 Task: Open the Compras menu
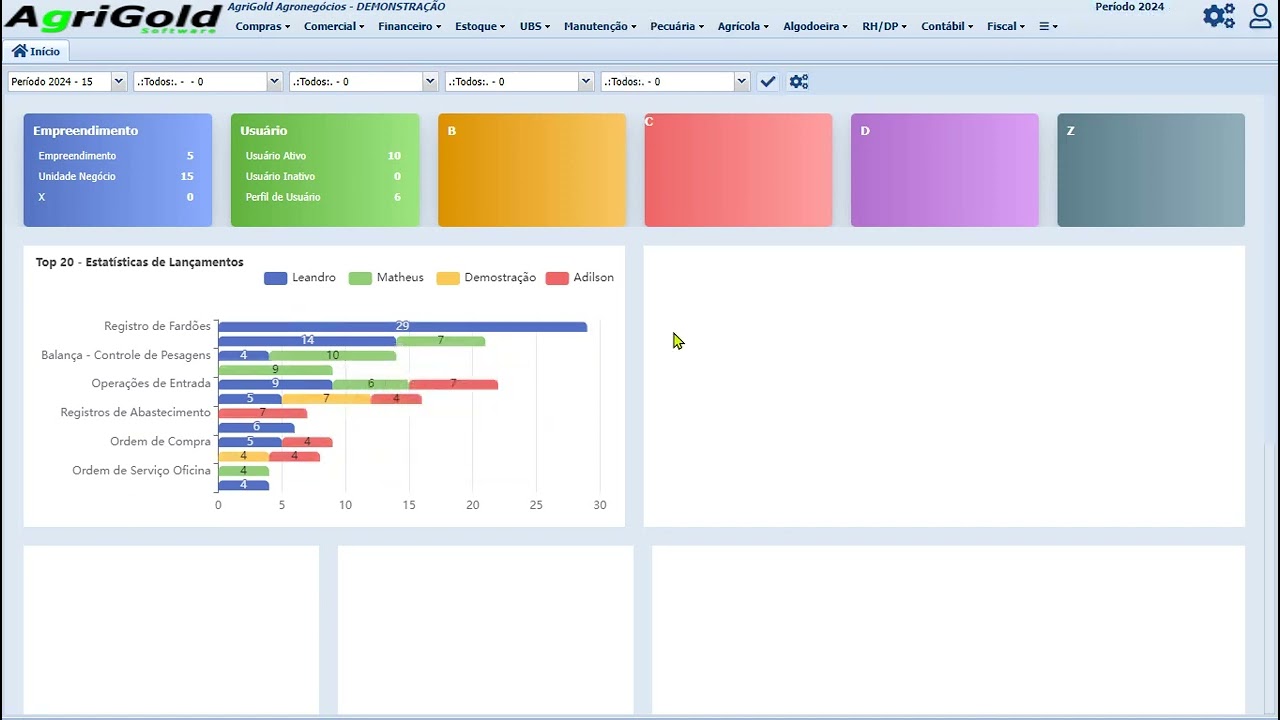click(263, 26)
